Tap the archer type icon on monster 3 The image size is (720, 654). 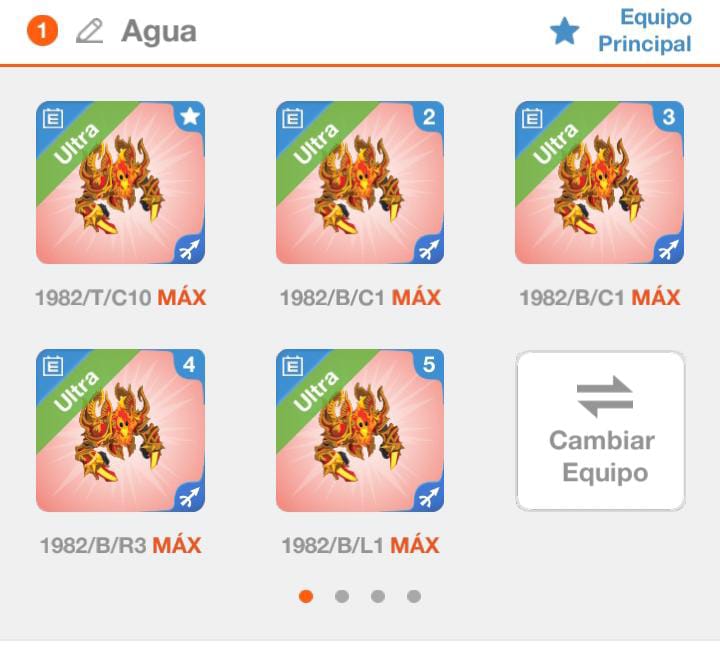click(x=668, y=249)
